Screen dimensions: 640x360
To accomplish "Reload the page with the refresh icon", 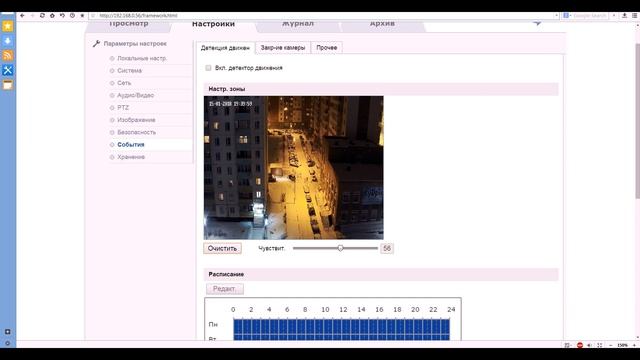I will (x=42, y=16).
